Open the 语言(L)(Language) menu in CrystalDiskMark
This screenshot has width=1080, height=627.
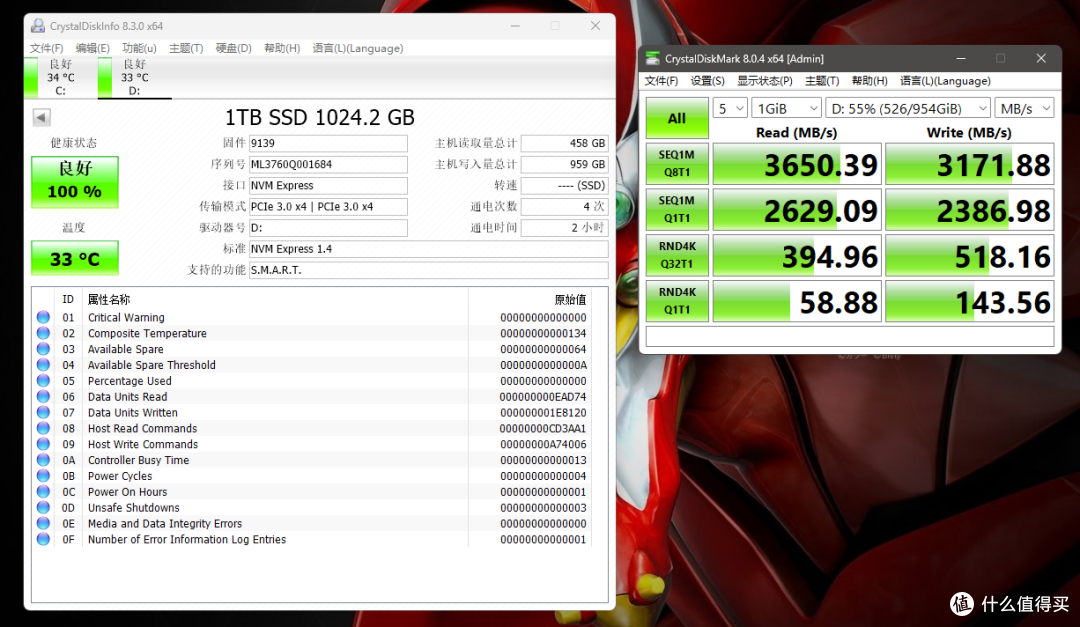coord(945,81)
